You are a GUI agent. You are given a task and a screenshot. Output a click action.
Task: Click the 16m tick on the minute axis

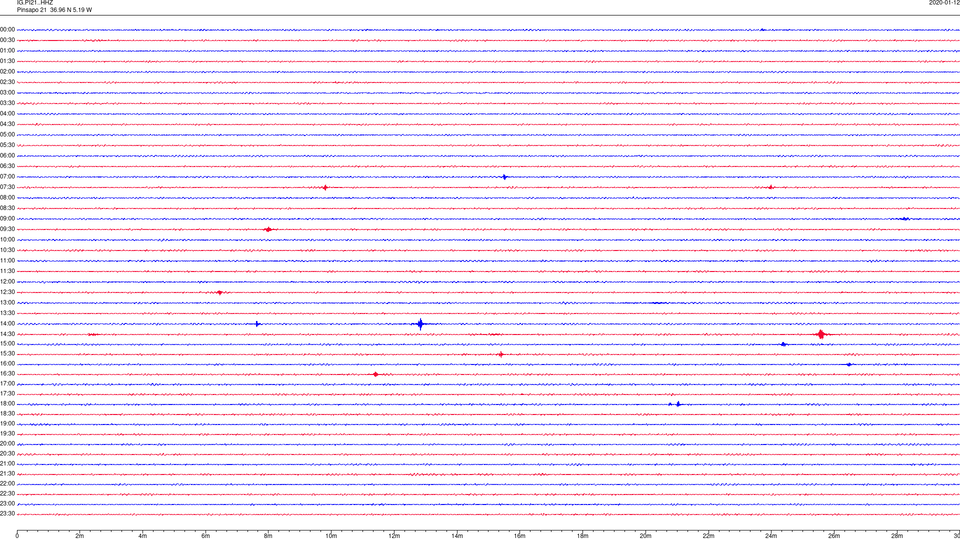[x=520, y=536]
